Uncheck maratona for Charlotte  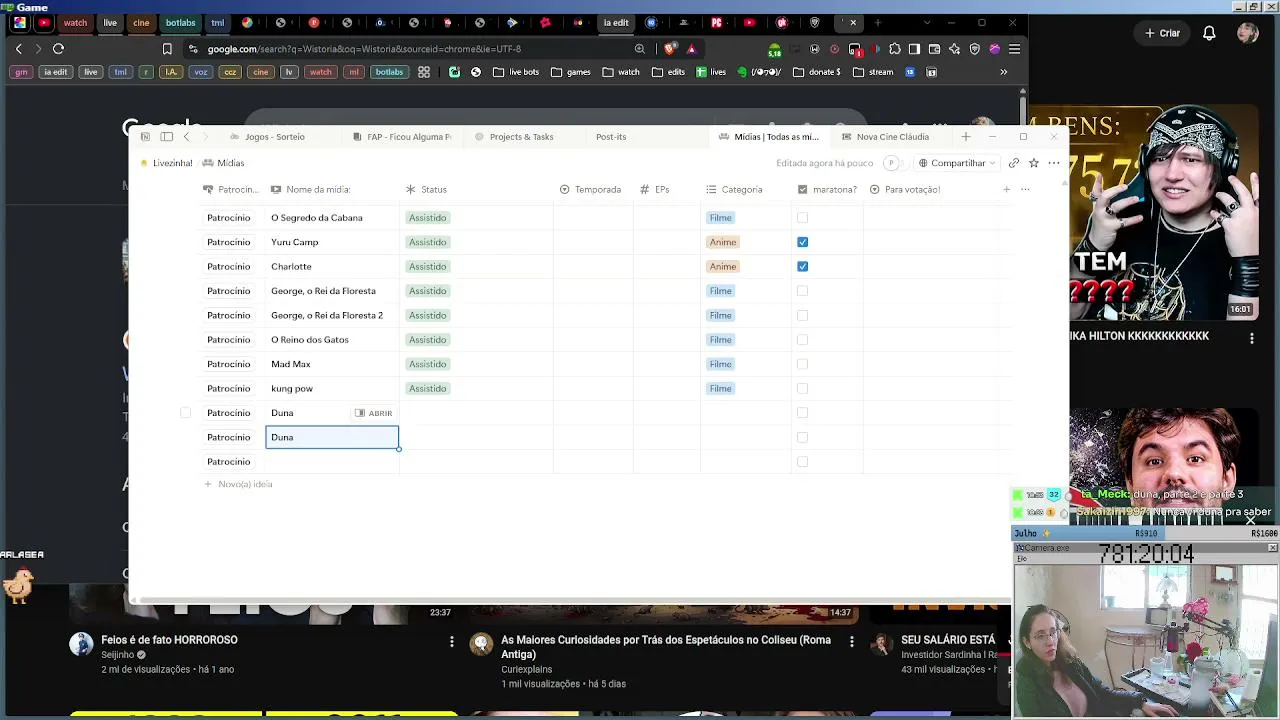click(x=802, y=267)
